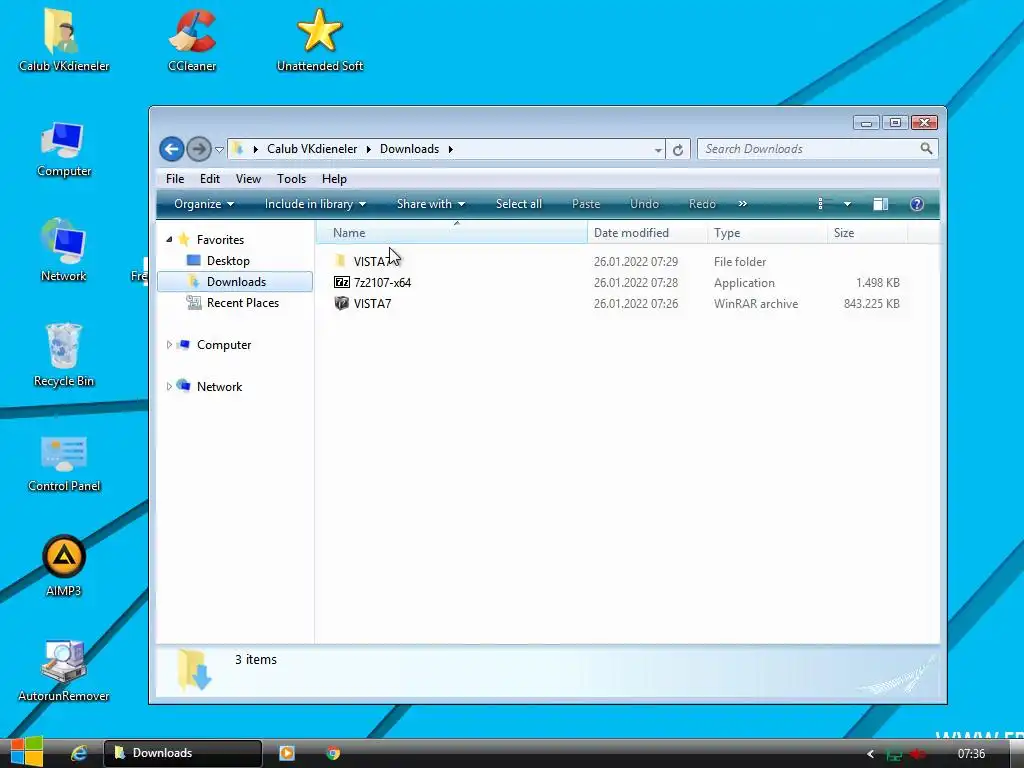Viewport: 1024px width, 768px height.
Task: Focus the Search Downloads field
Action: 818,149
